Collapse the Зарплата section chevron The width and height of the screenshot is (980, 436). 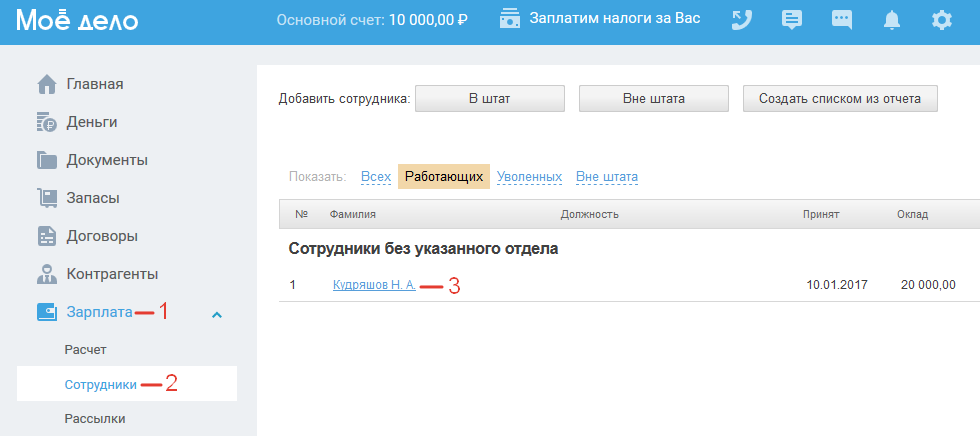tap(217, 315)
